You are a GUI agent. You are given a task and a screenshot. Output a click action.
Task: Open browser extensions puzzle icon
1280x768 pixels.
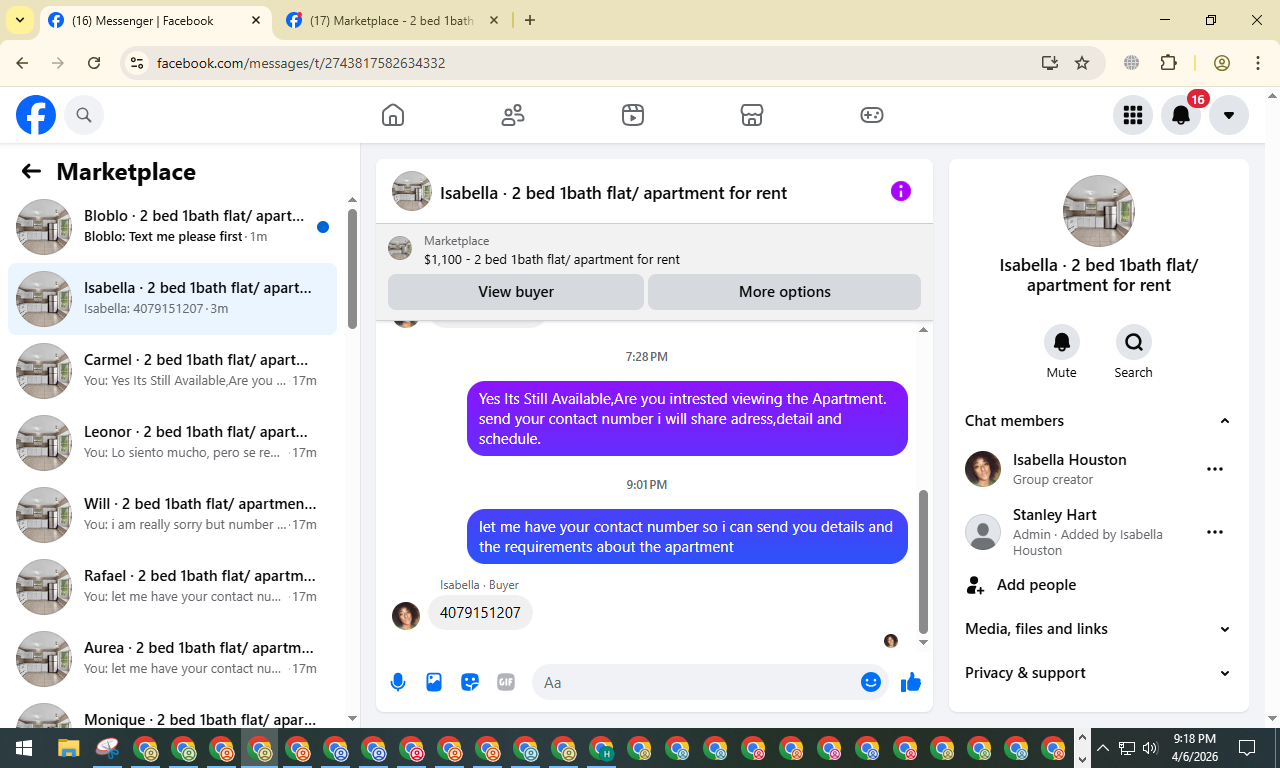pyautogui.click(x=1168, y=63)
